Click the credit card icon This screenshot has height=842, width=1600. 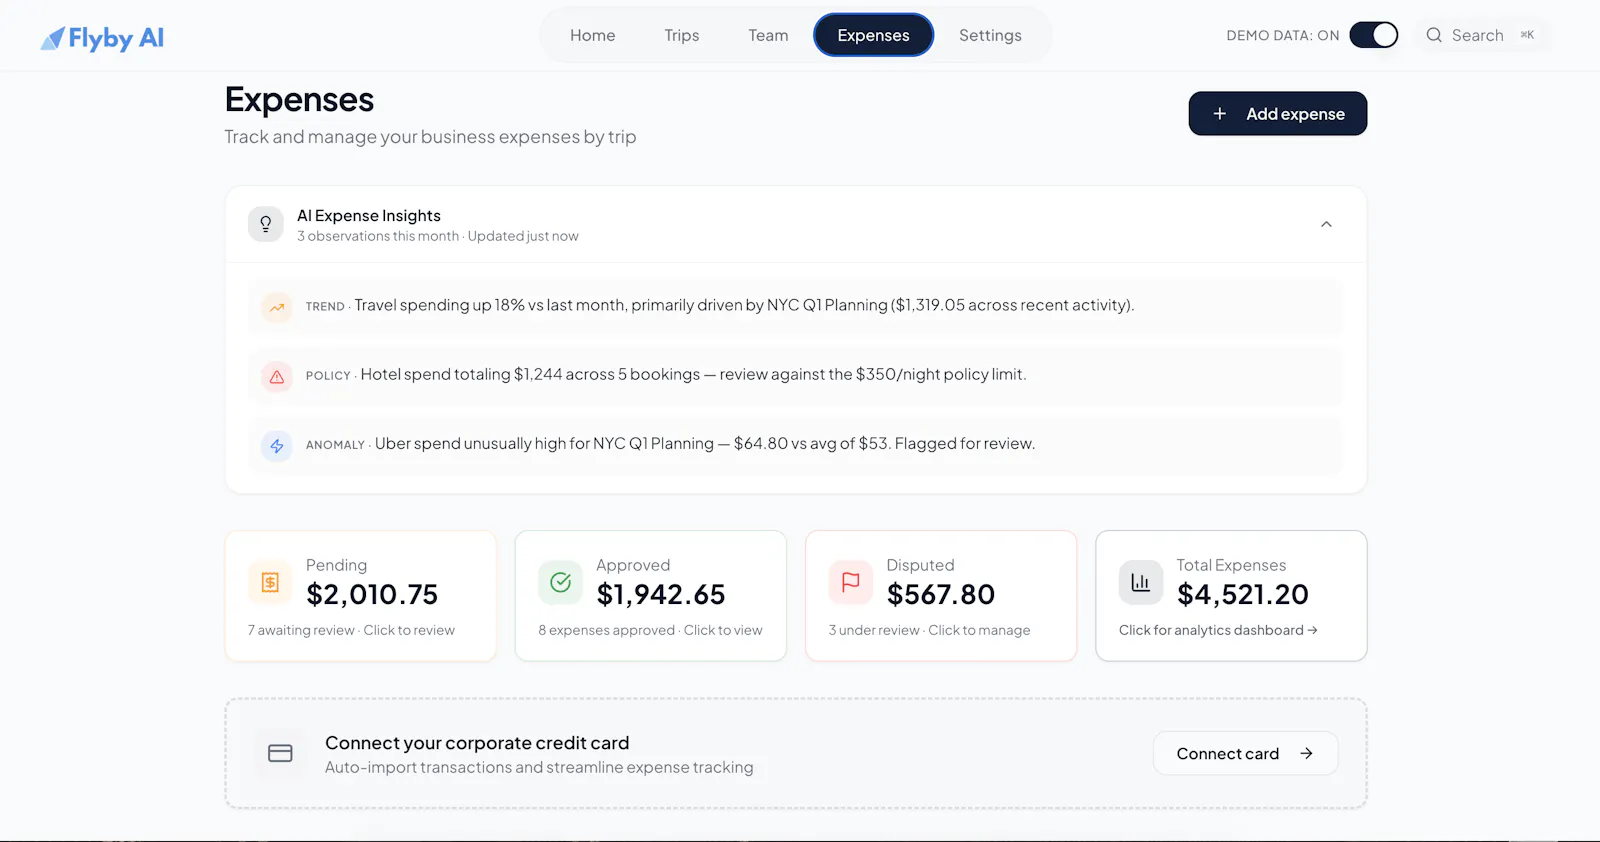coord(280,753)
